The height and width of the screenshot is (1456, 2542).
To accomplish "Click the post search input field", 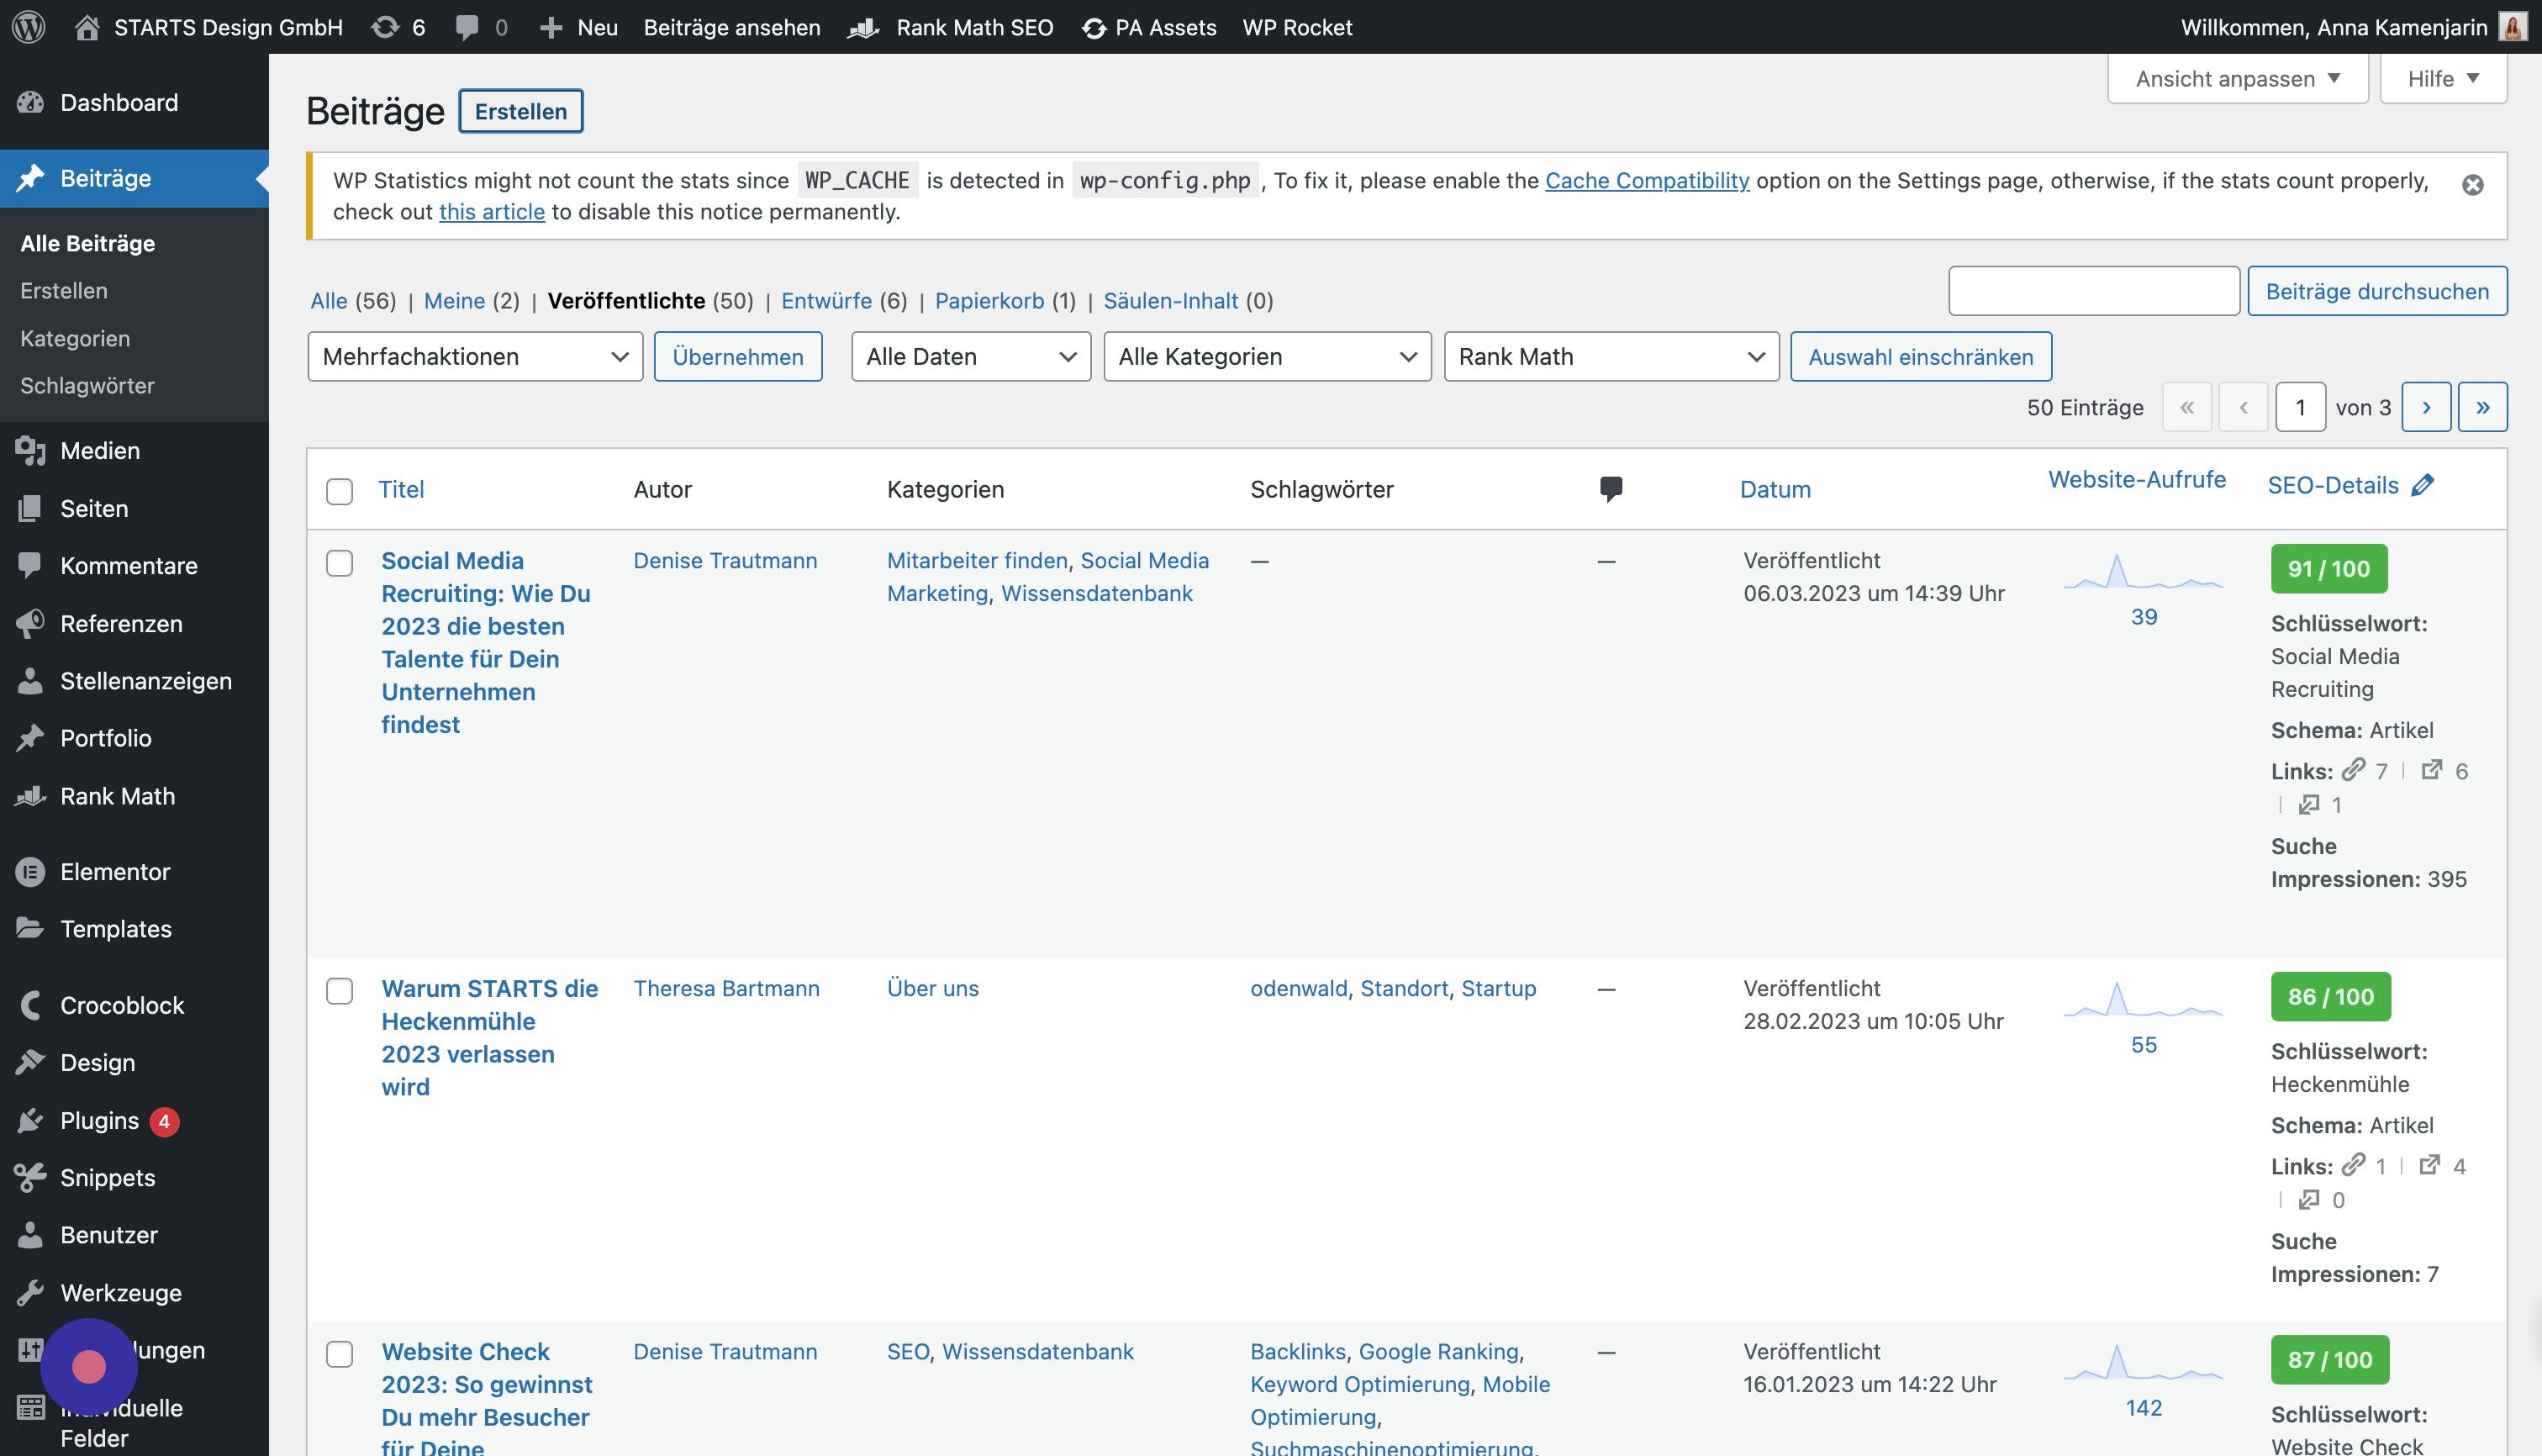I will pyautogui.click(x=2093, y=291).
